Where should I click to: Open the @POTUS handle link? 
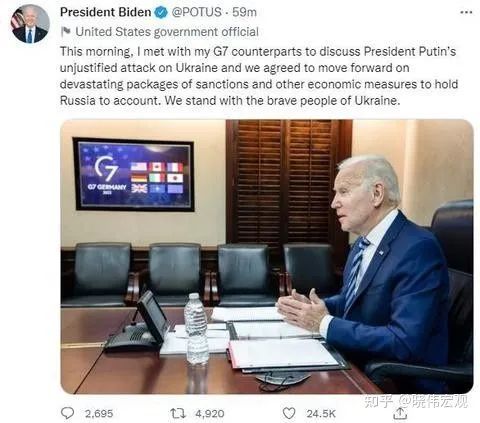pos(196,12)
